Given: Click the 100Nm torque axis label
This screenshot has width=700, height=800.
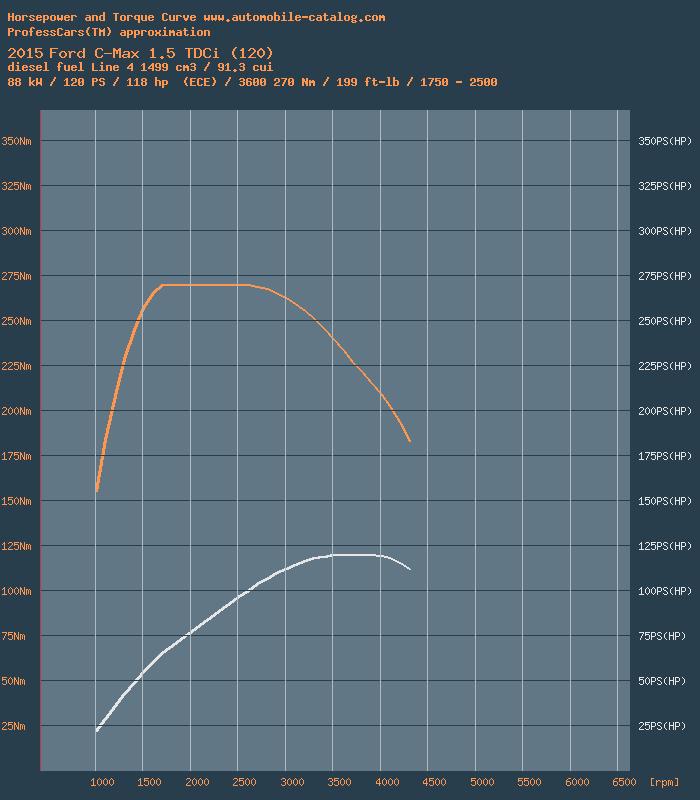Looking at the screenshot, I should point(16,591).
